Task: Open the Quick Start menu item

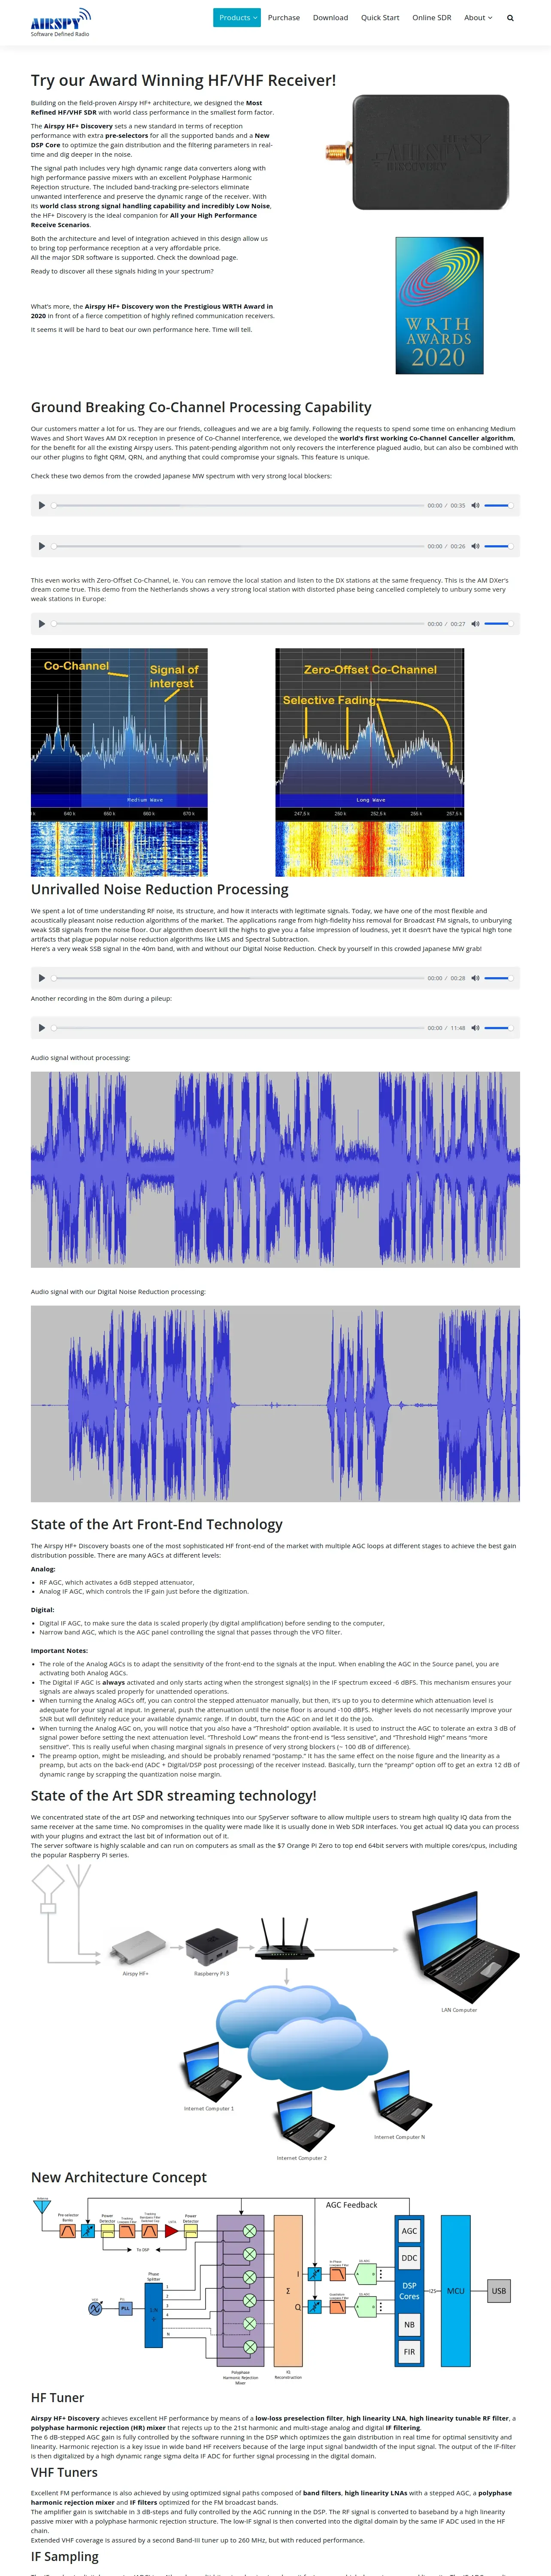Action: 380,18
